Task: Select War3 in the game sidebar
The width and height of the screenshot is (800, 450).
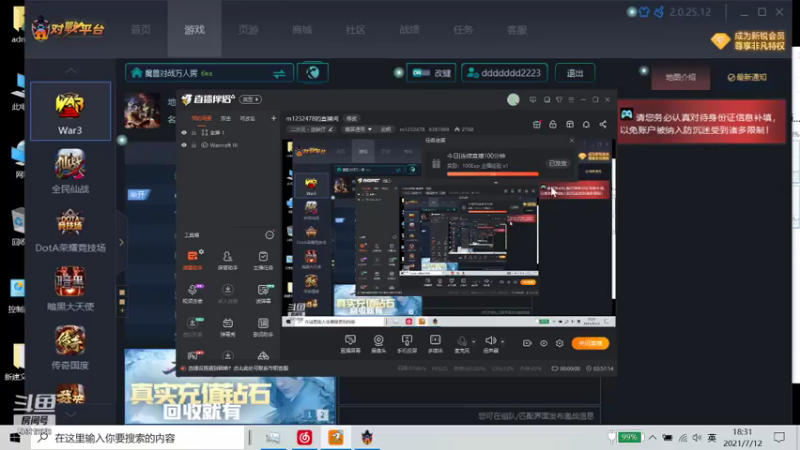Action: [x=70, y=111]
